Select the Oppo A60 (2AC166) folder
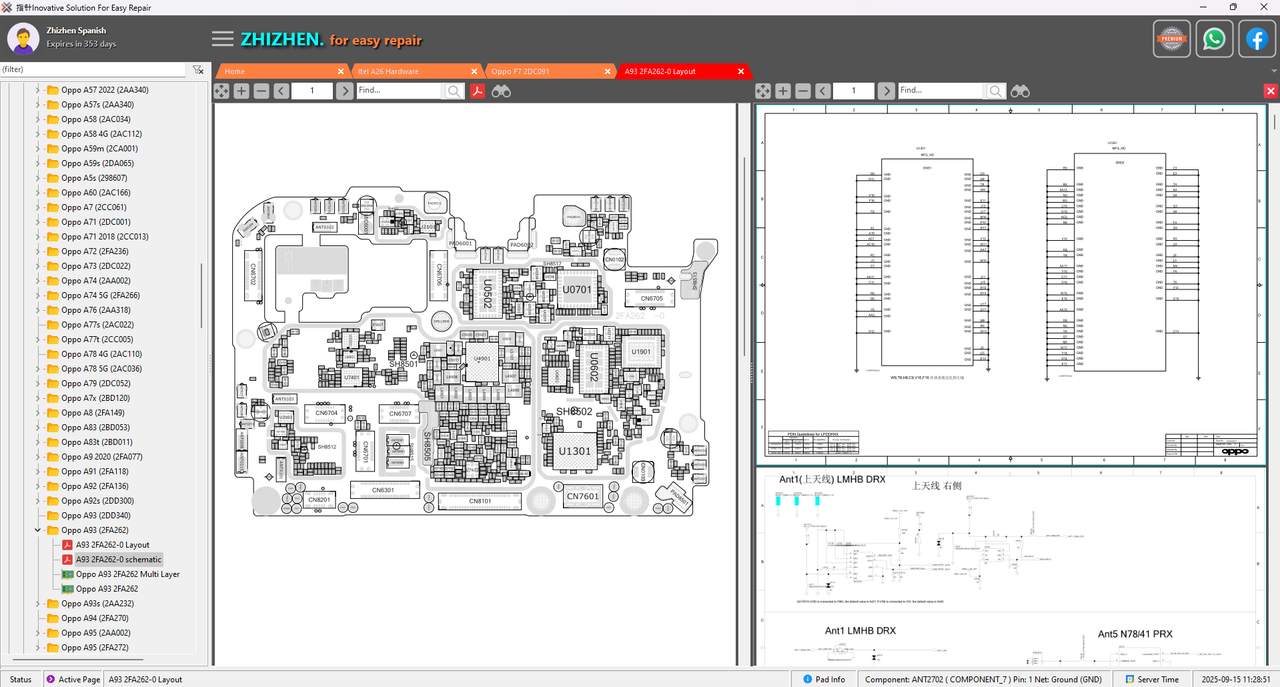Screen dimensions: 1280x687 pyautogui.click(x=95, y=193)
